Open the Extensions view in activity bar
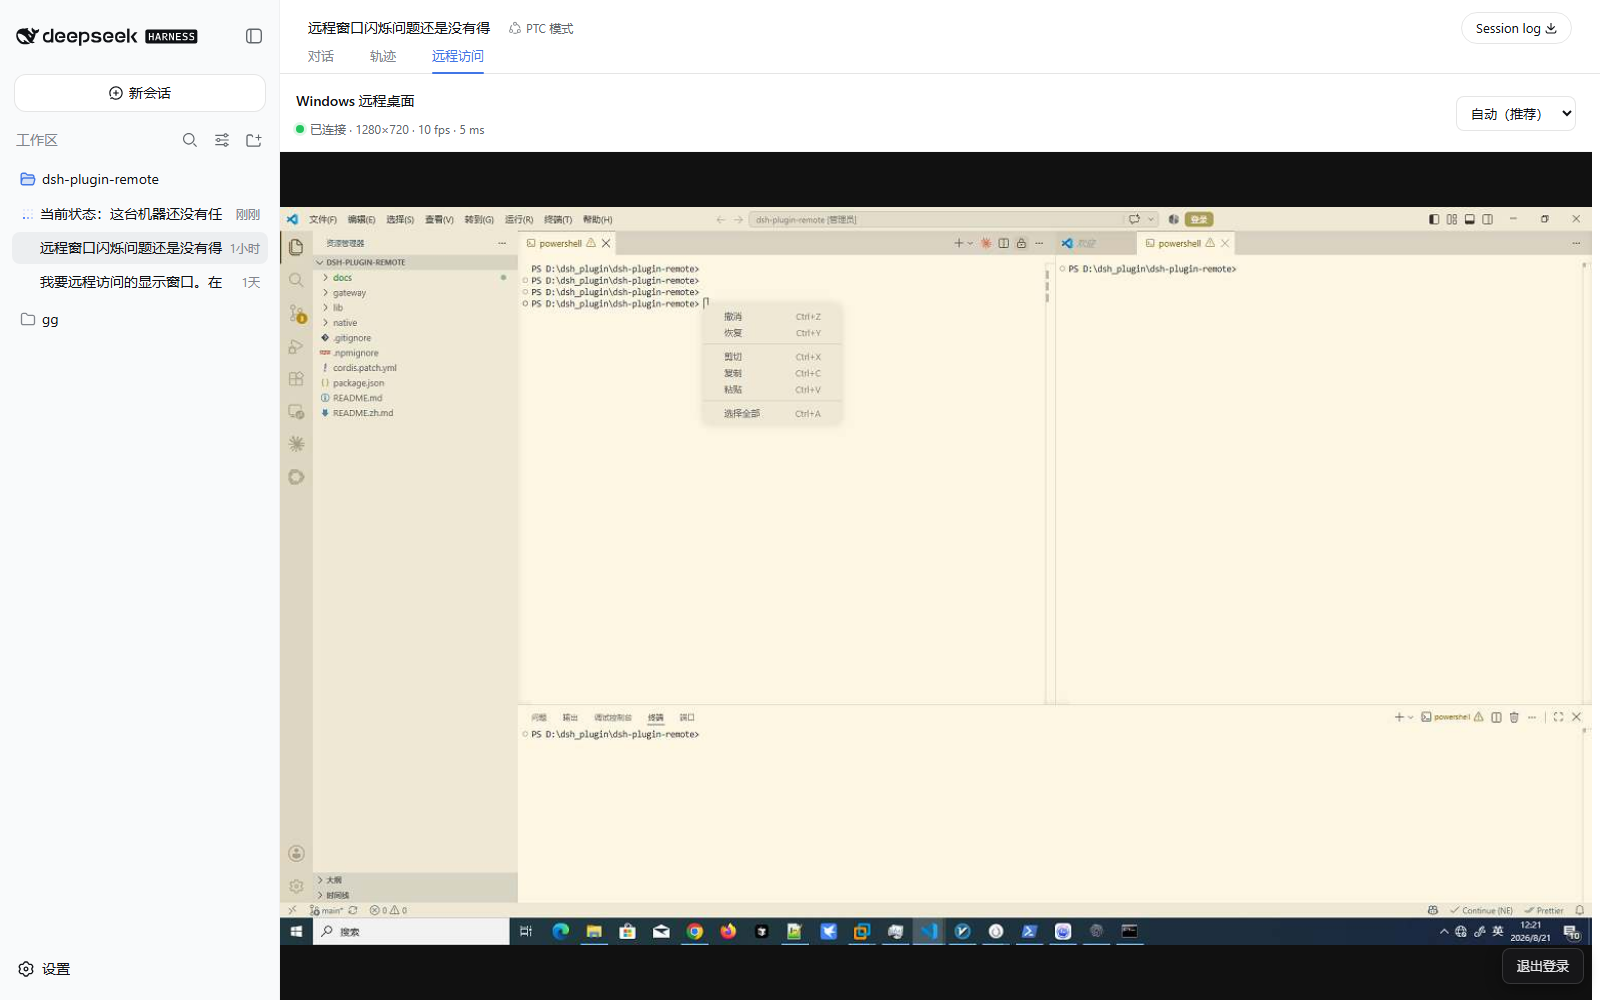This screenshot has width=1600, height=1000. coord(296,379)
